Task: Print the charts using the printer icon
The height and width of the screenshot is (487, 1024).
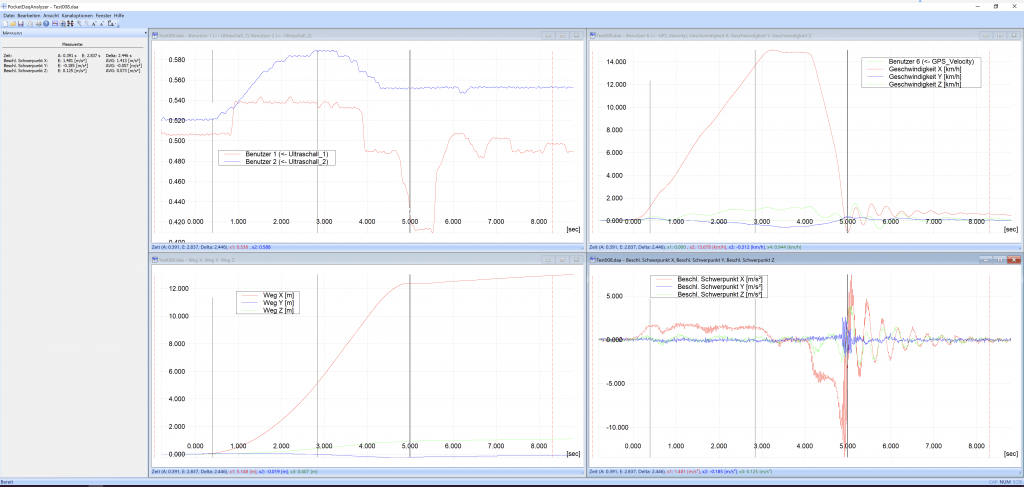Action: click(x=37, y=24)
